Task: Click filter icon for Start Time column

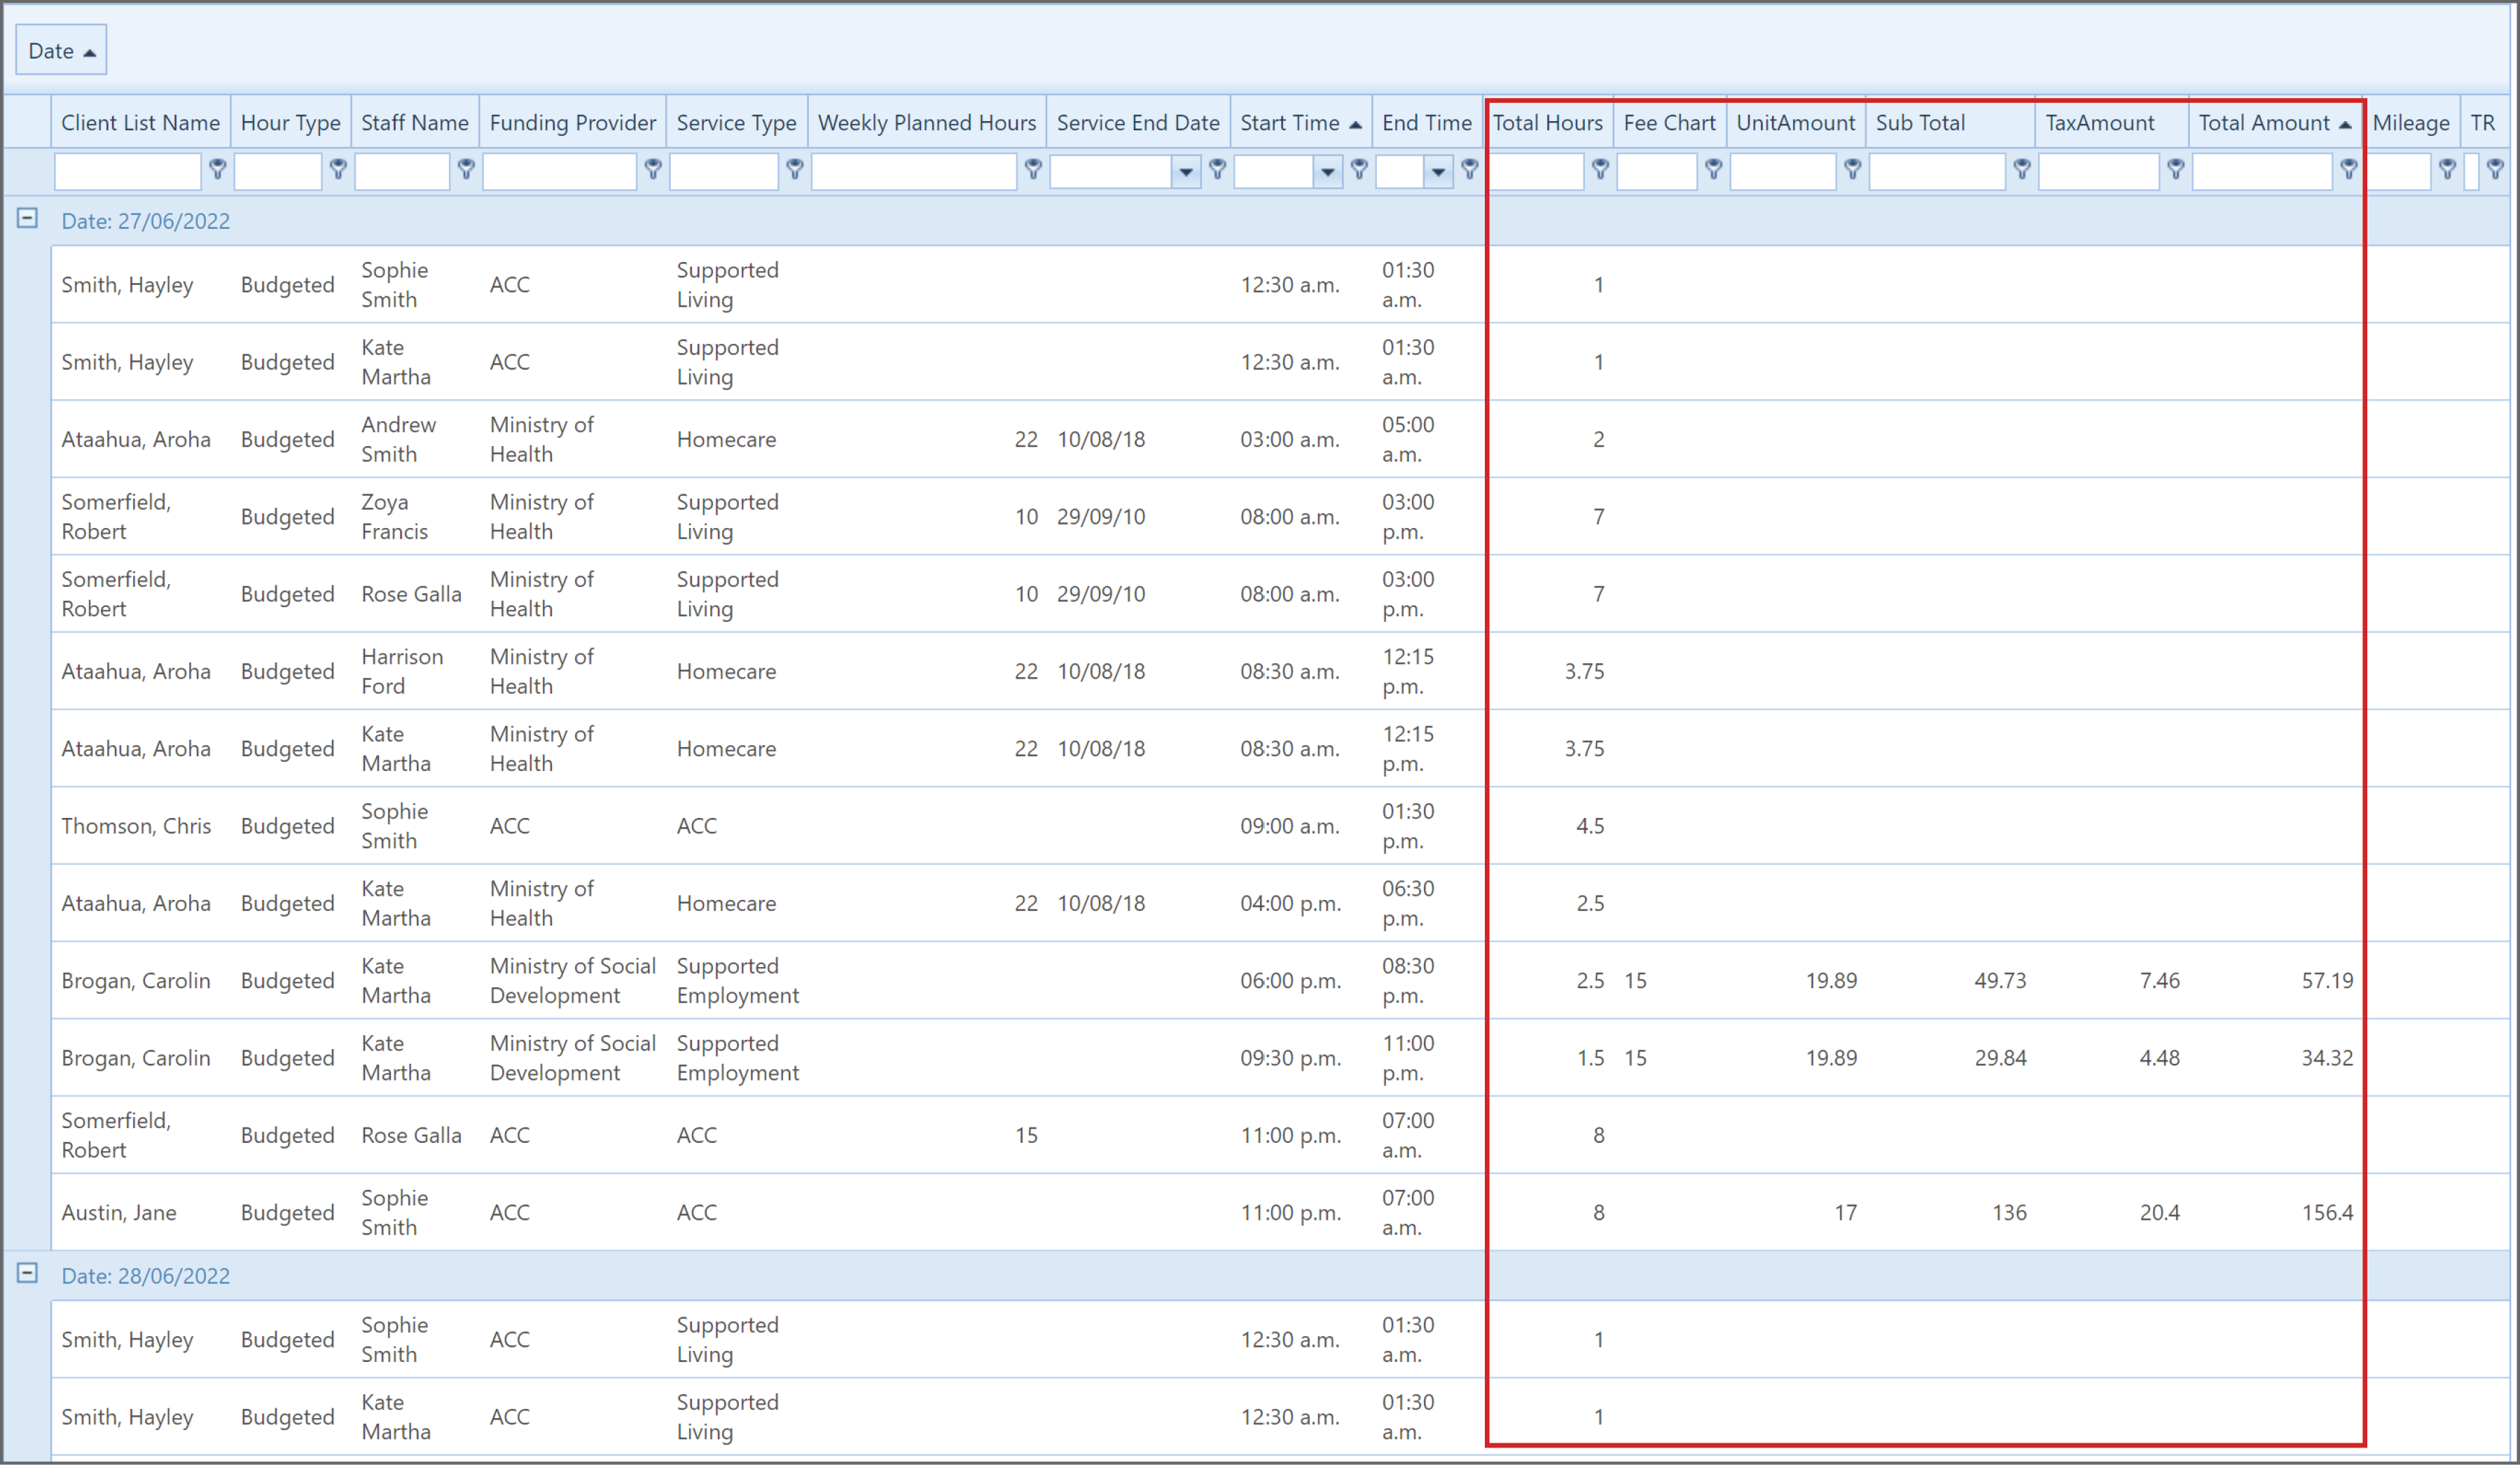Action: click(1360, 169)
